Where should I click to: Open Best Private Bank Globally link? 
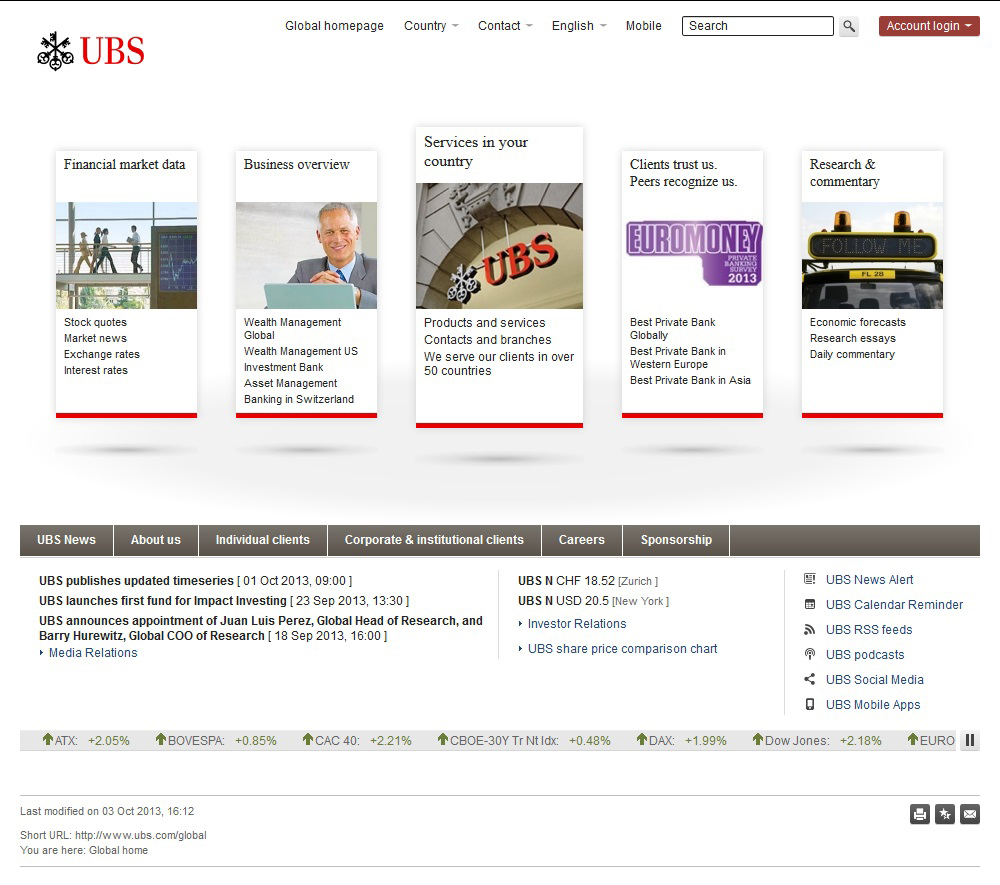(673, 329)
